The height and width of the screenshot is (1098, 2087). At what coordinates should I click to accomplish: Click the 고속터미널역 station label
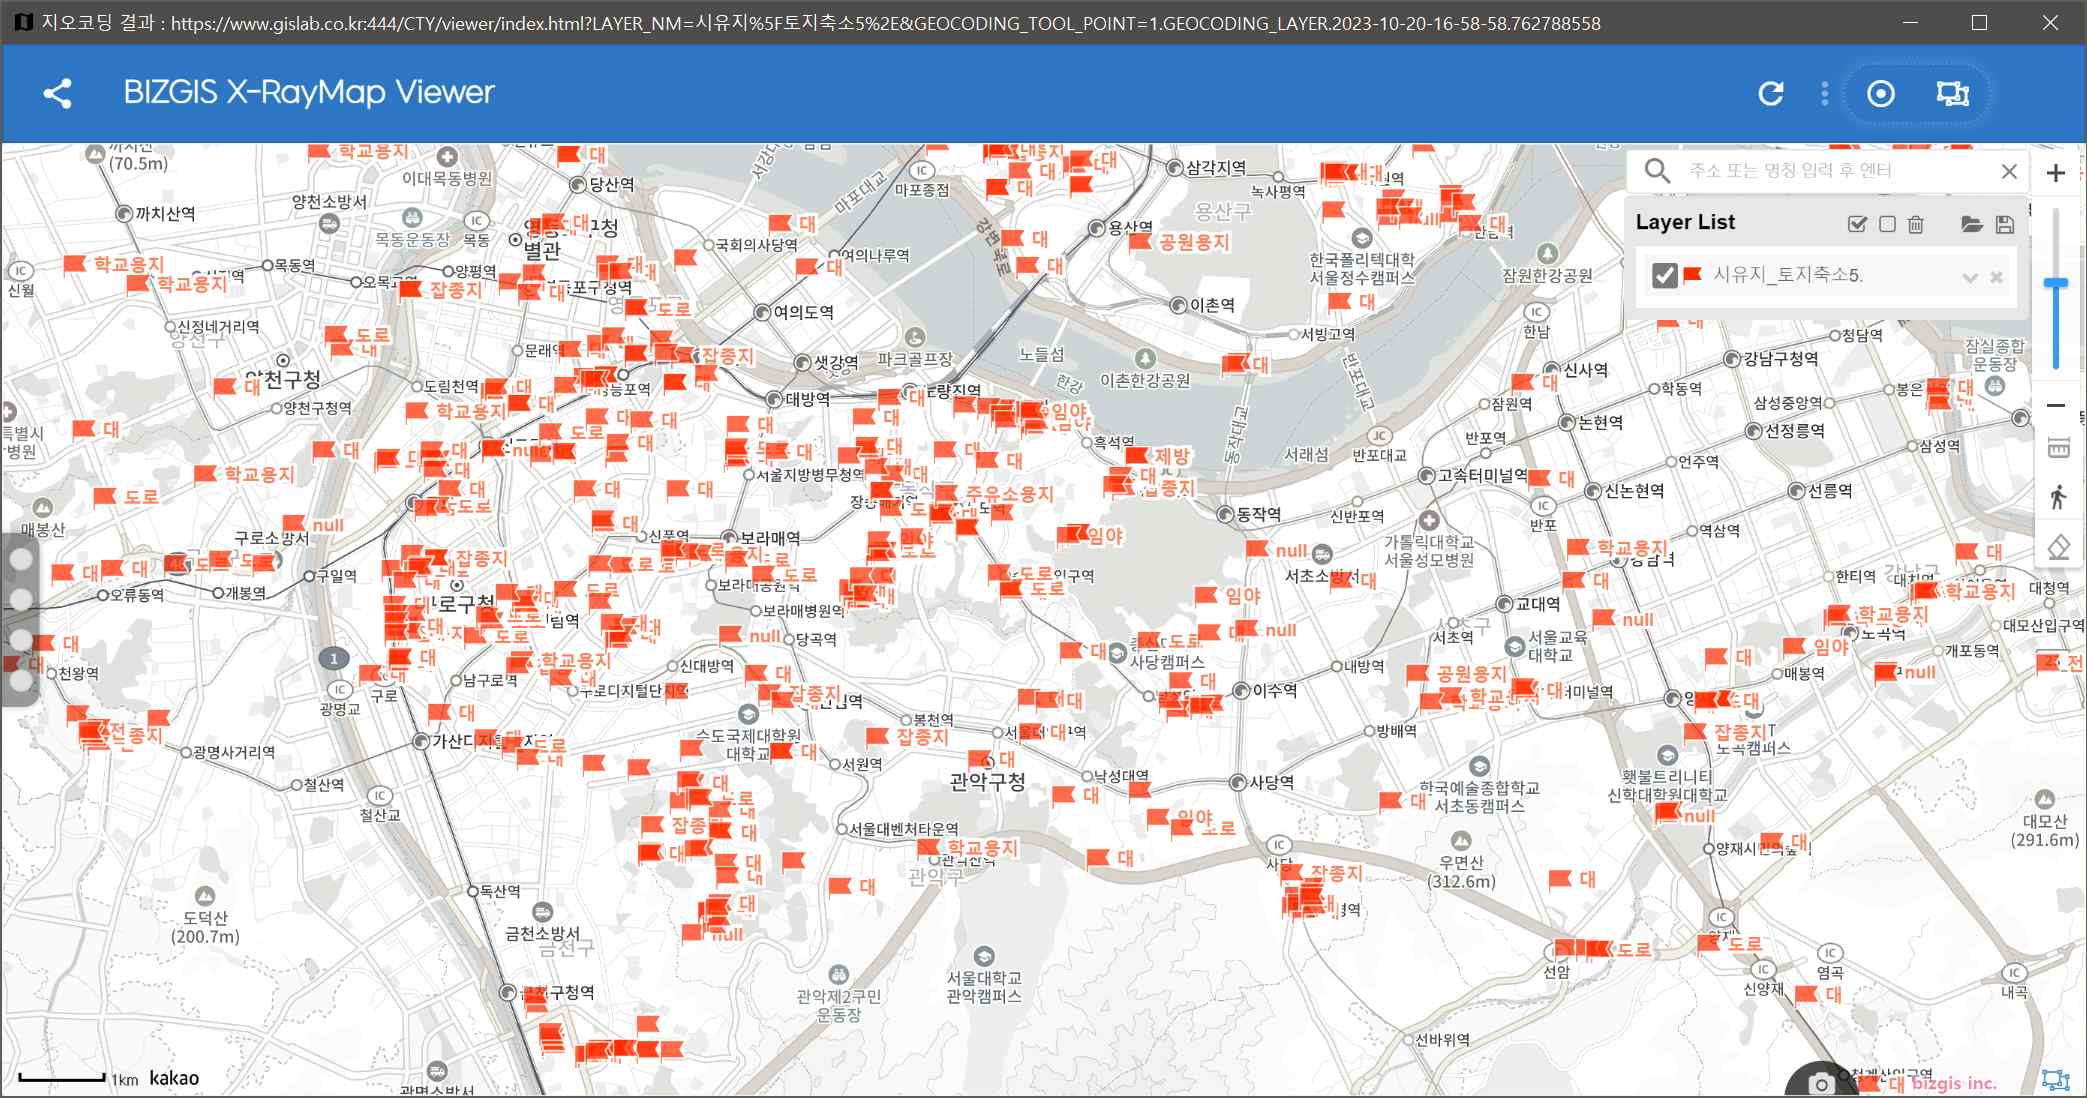[x=1482, y=475]
